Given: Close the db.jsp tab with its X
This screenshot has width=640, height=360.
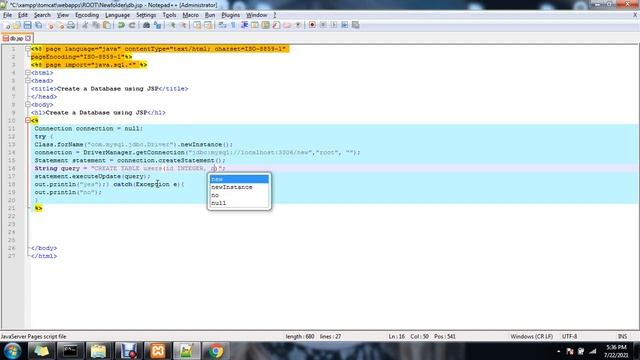Looking at the screenshot, I should (x=28, y=38).
